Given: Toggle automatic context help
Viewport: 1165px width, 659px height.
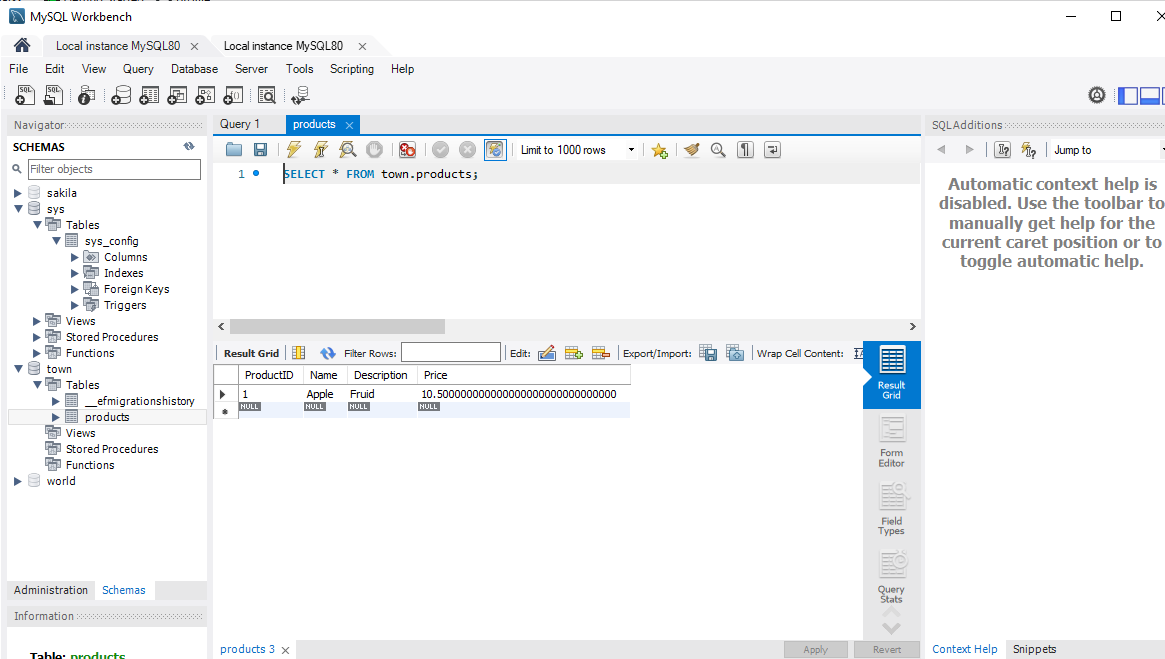Looking at the screenshot, I should (1029, 149).
